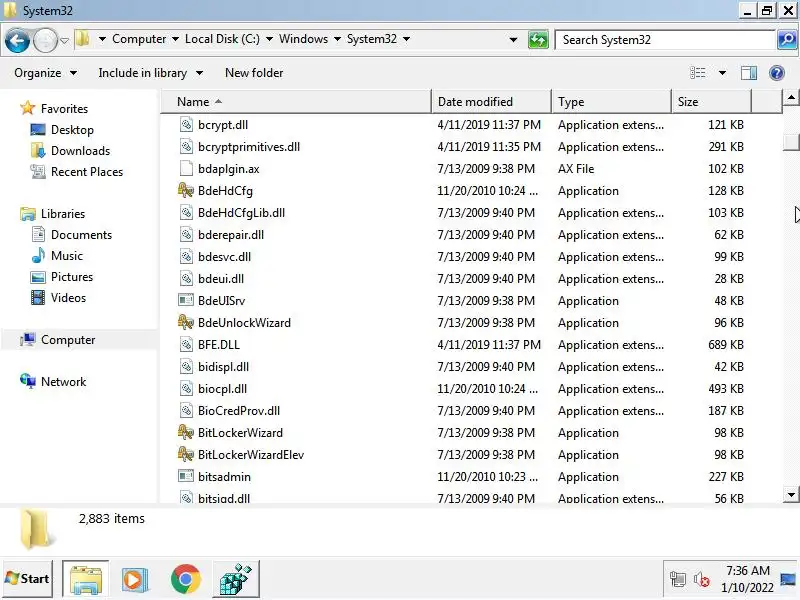Open the cube-icon app in taskbar
Image resolution: width=800 pixels, height=600 pixels.
(235, 579)
